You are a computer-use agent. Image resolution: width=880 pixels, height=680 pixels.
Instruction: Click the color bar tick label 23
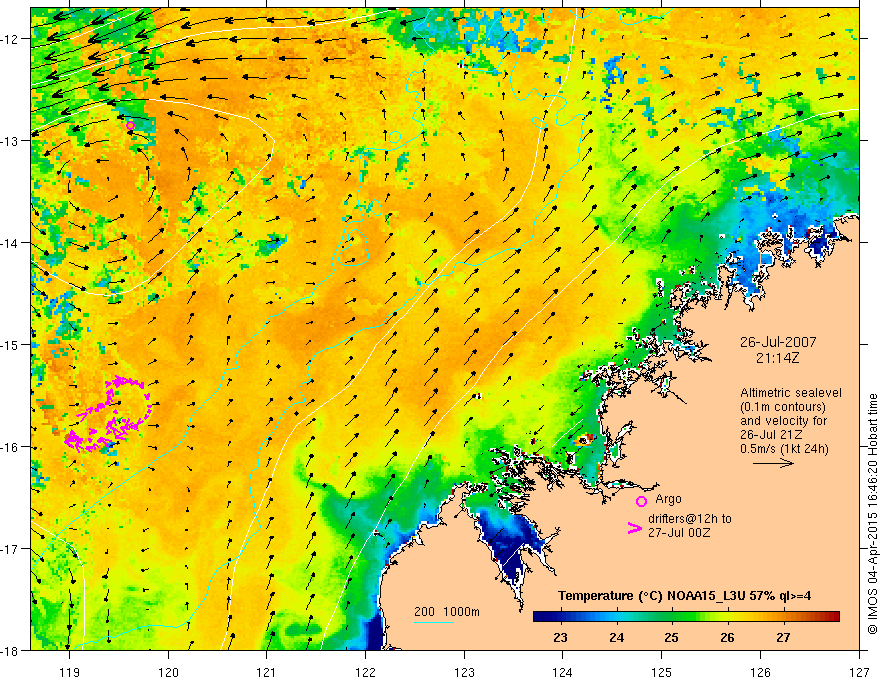[560, 637]
